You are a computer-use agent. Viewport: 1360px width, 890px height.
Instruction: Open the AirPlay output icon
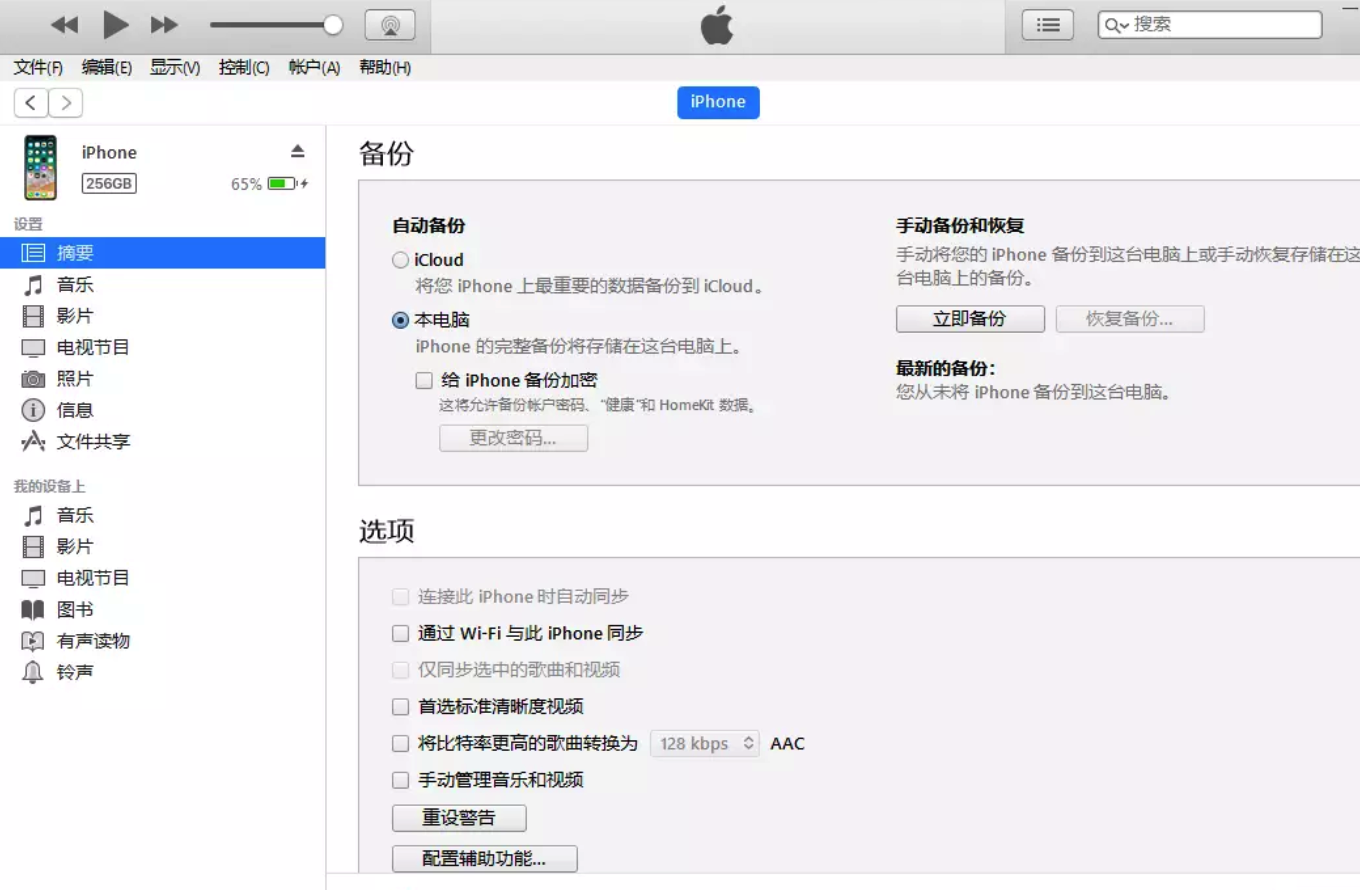390,25
